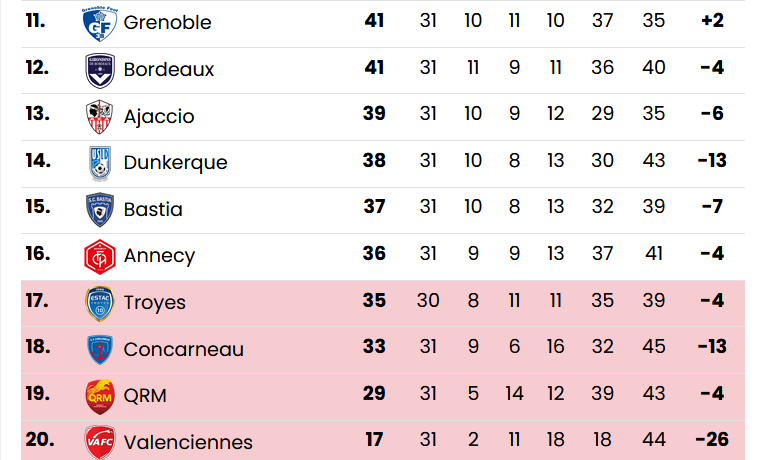Click the Bastia club crest

[99, 209]
